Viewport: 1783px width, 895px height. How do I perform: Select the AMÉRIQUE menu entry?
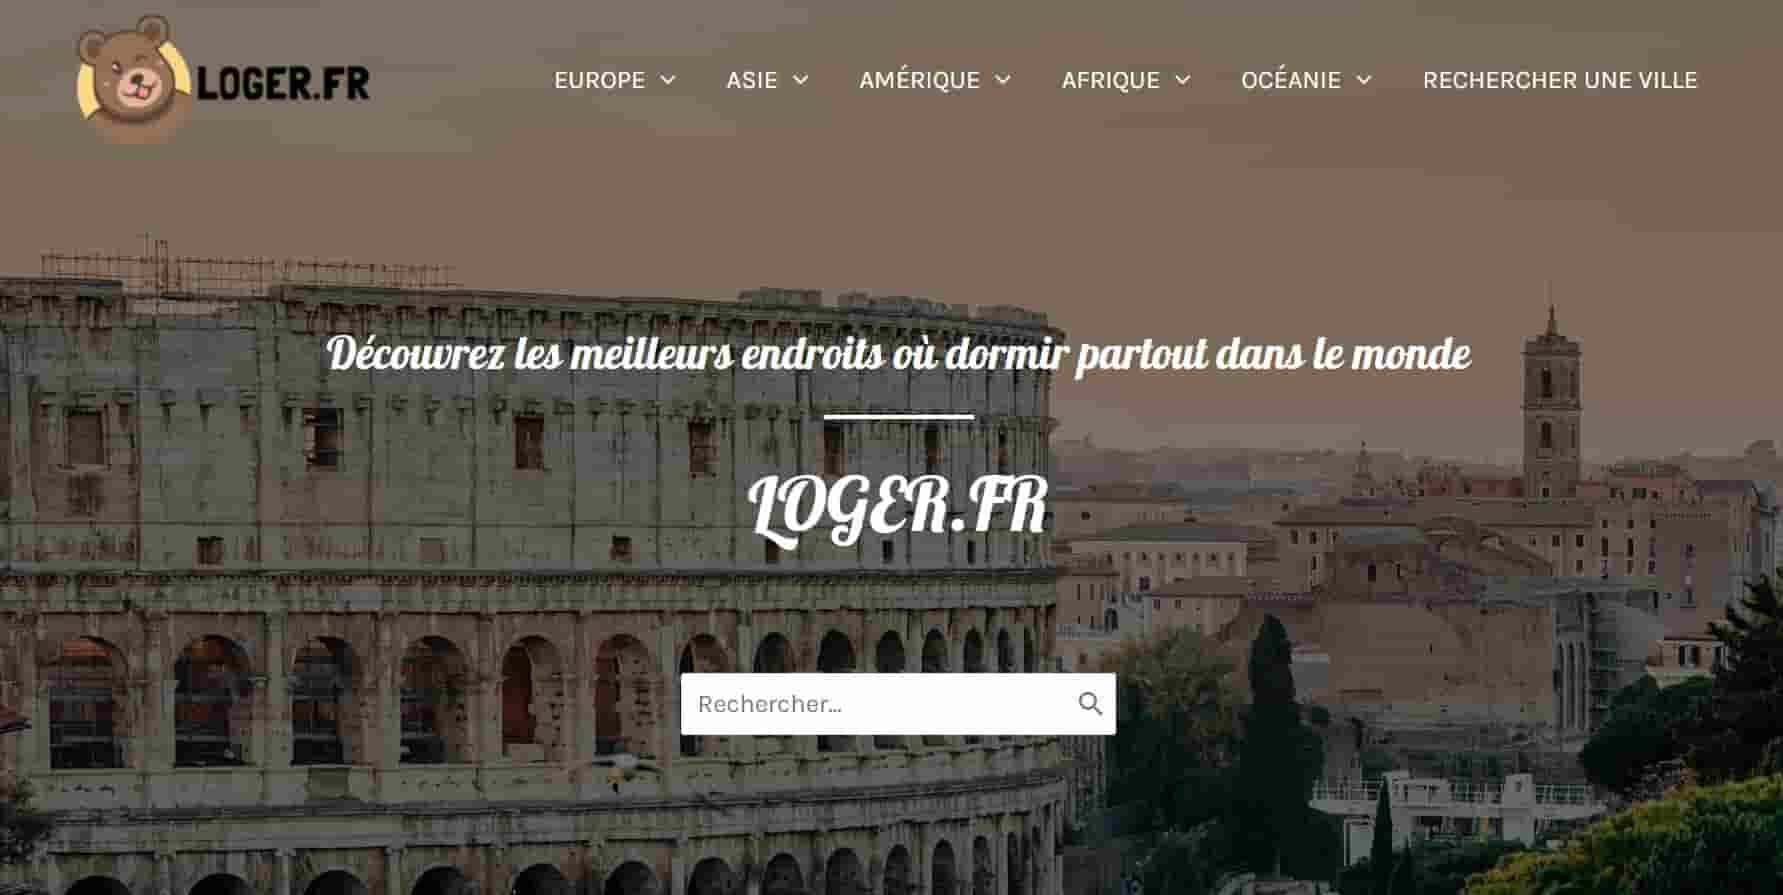919,80
